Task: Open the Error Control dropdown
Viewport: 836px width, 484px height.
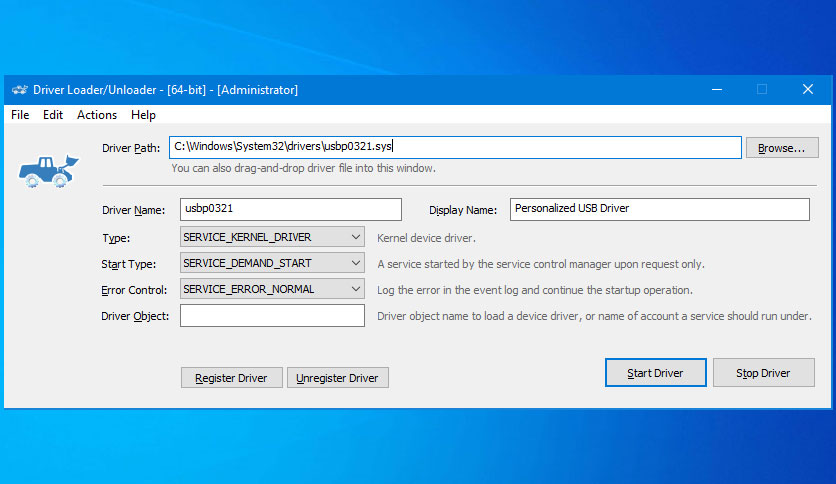Action: tap(272, 289)
